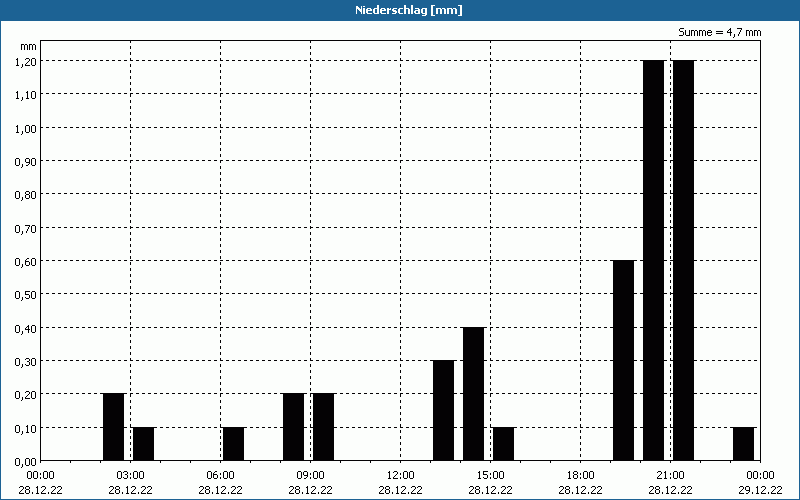Click the 0,20 mm bar before 03:00

[113, 427]
